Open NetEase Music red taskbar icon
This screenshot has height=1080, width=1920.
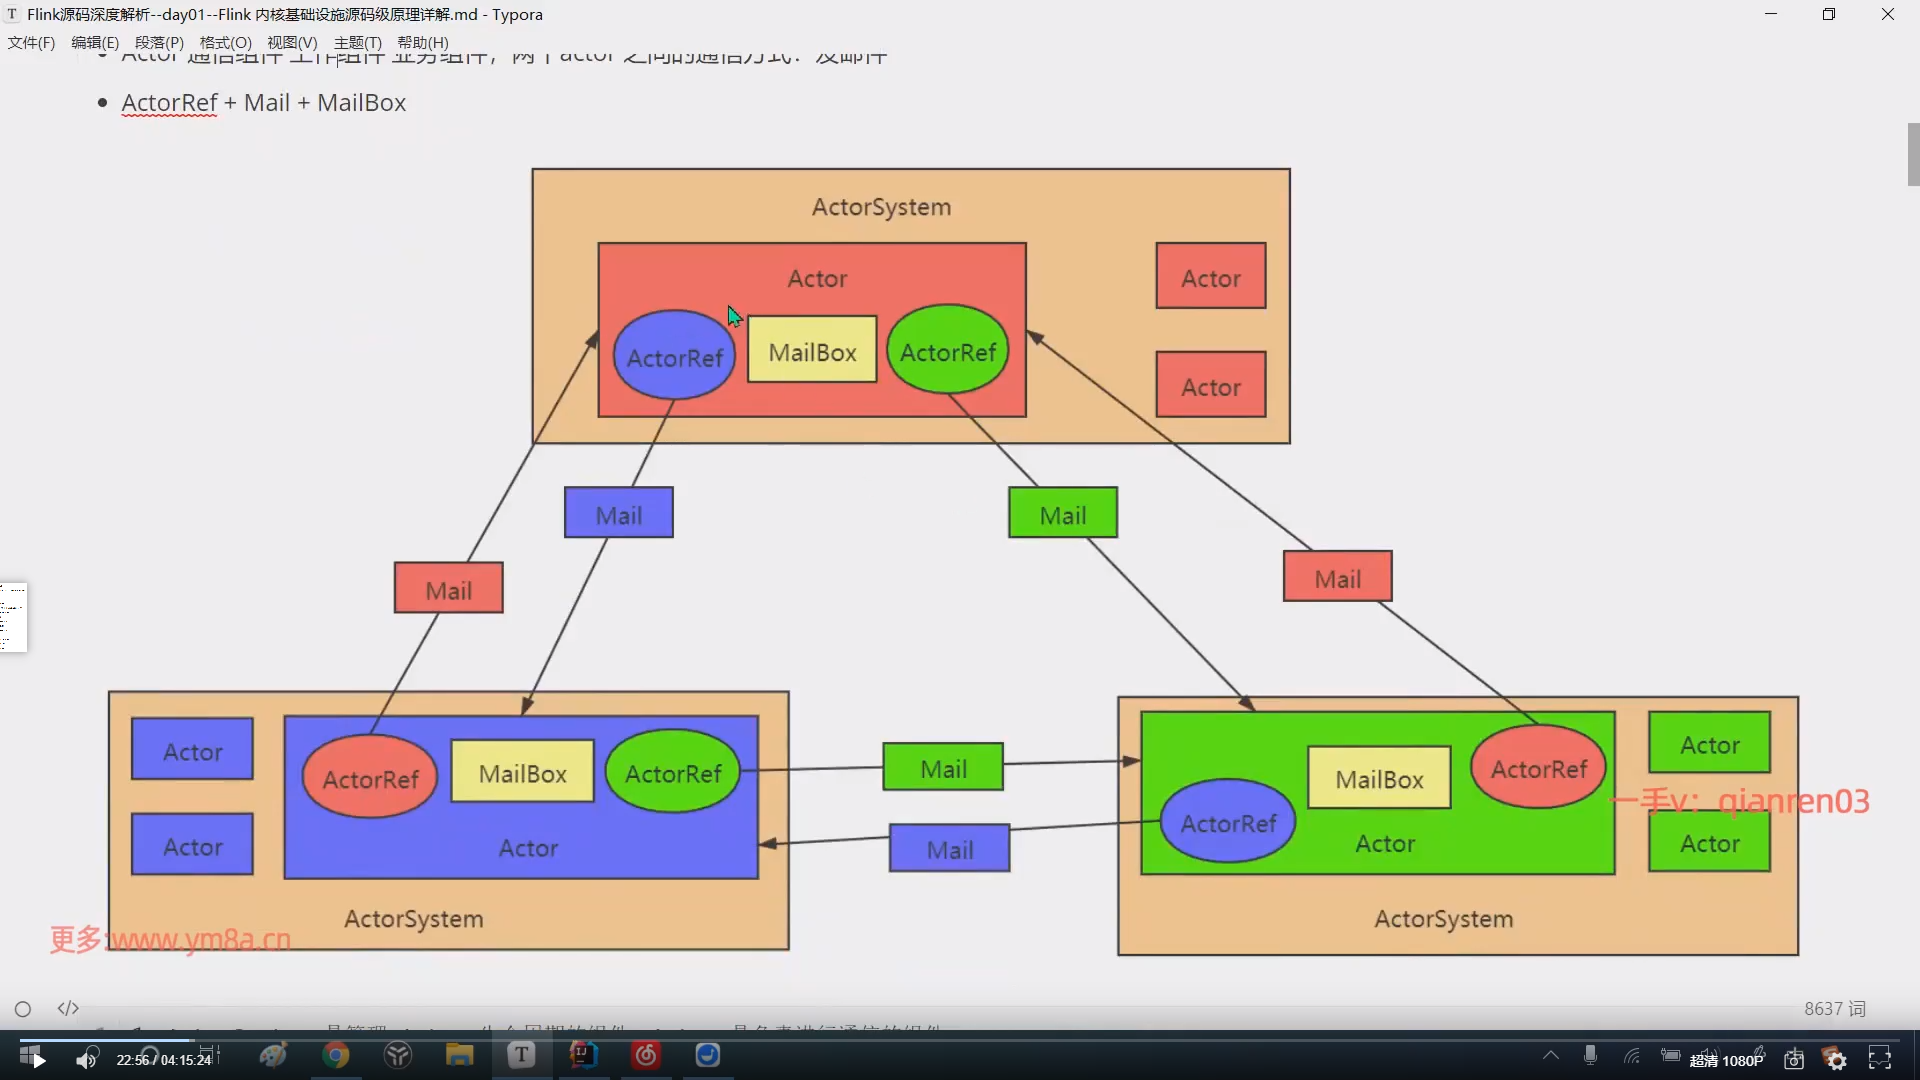[x=646, y=1055]
